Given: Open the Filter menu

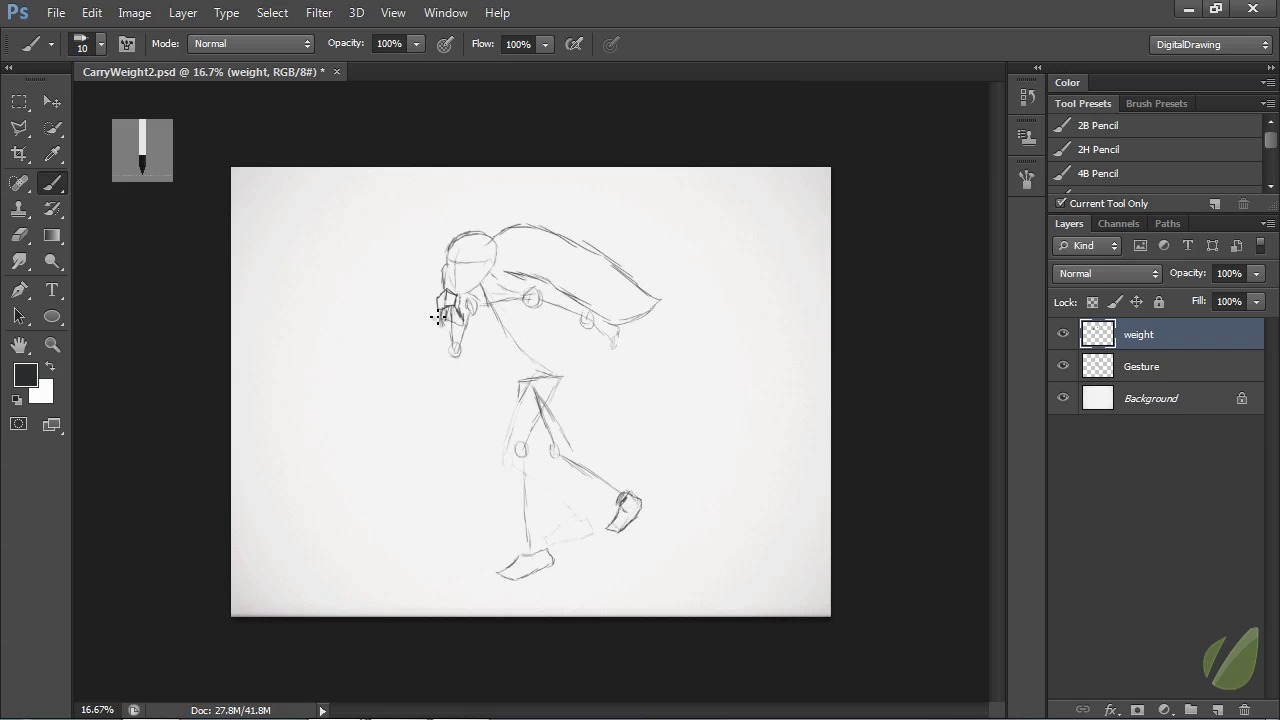Looking at the screenshot, I should tap(319, 13).
